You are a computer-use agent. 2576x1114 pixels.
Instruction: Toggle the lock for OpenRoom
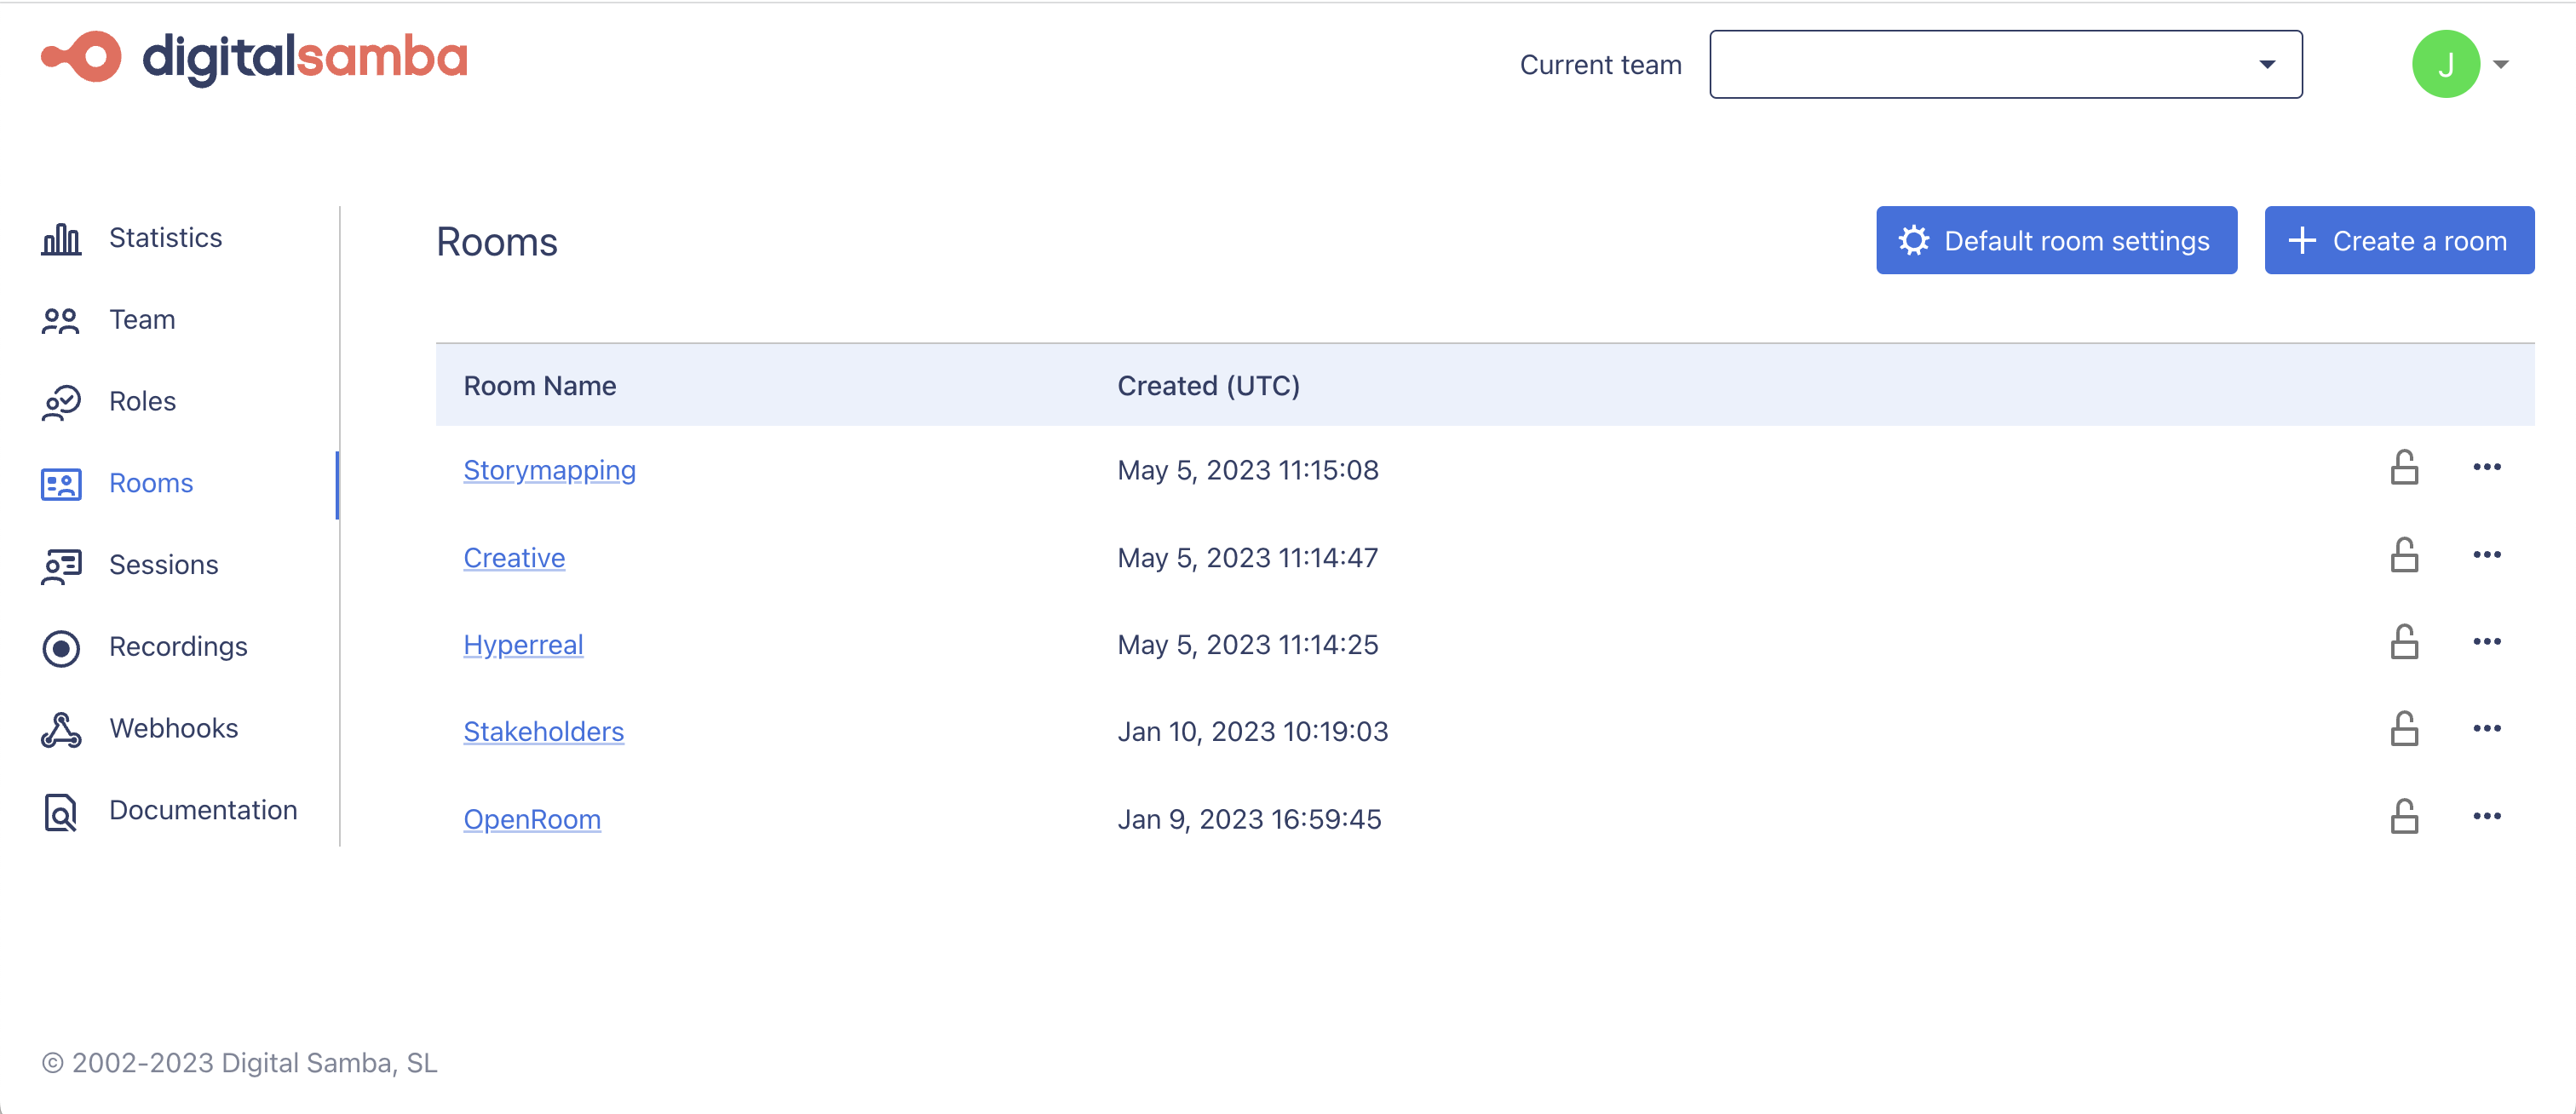click(x=2404, y=817)
